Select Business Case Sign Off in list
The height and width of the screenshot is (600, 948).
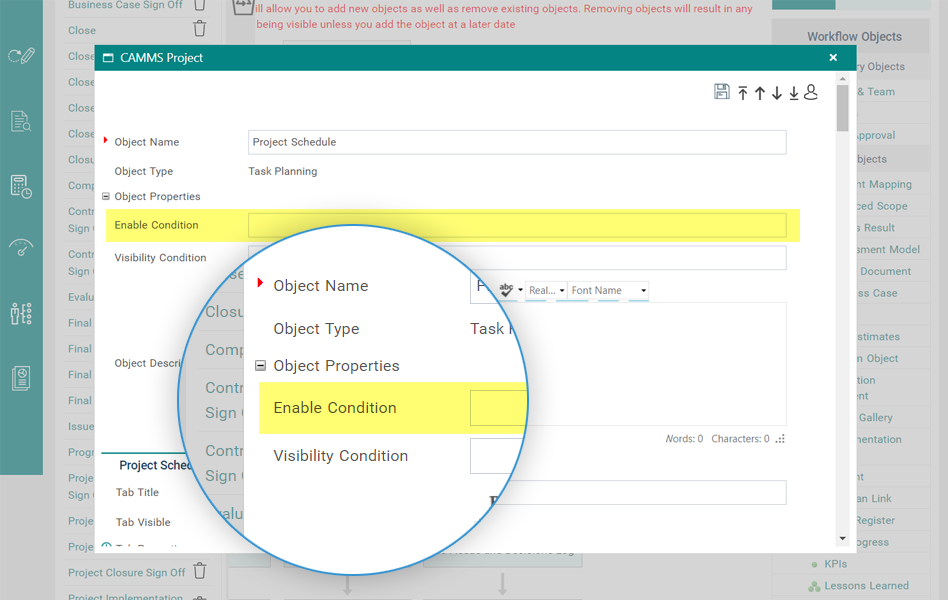pyautogui.click(x=125, y=5)
